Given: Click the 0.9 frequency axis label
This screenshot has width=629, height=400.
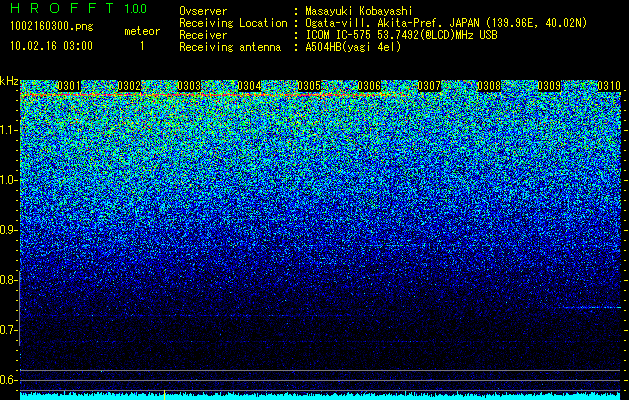Looking at the screenshot, I should pos(8,230).
